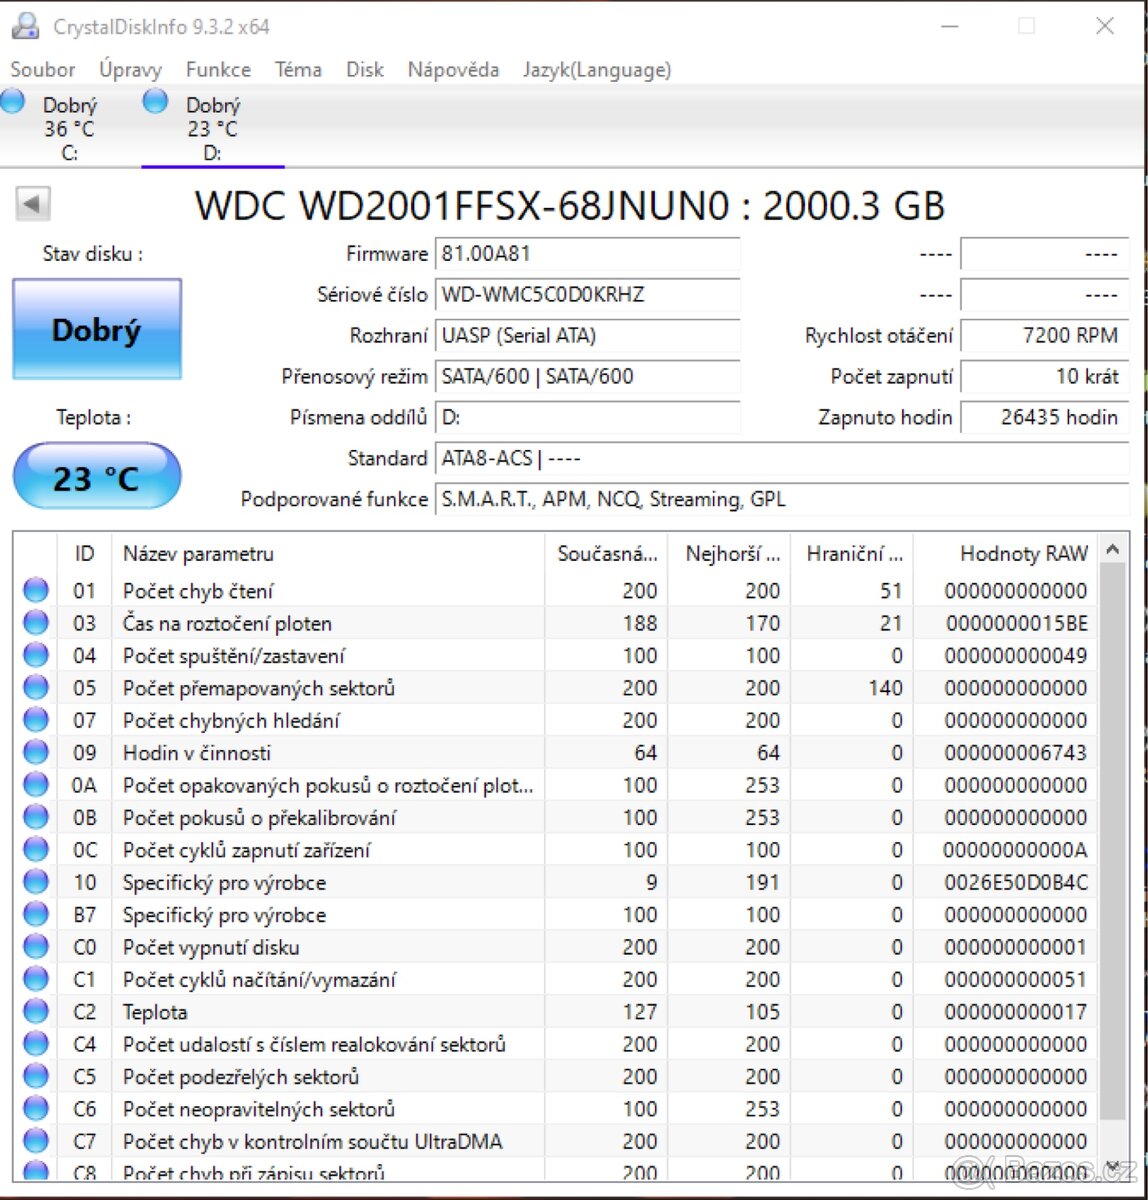Click the Zapnuto hodin value 26435 hodin
Image resolution: width=1148 pixels, height=1200 pixels.
pos(1045,417)
